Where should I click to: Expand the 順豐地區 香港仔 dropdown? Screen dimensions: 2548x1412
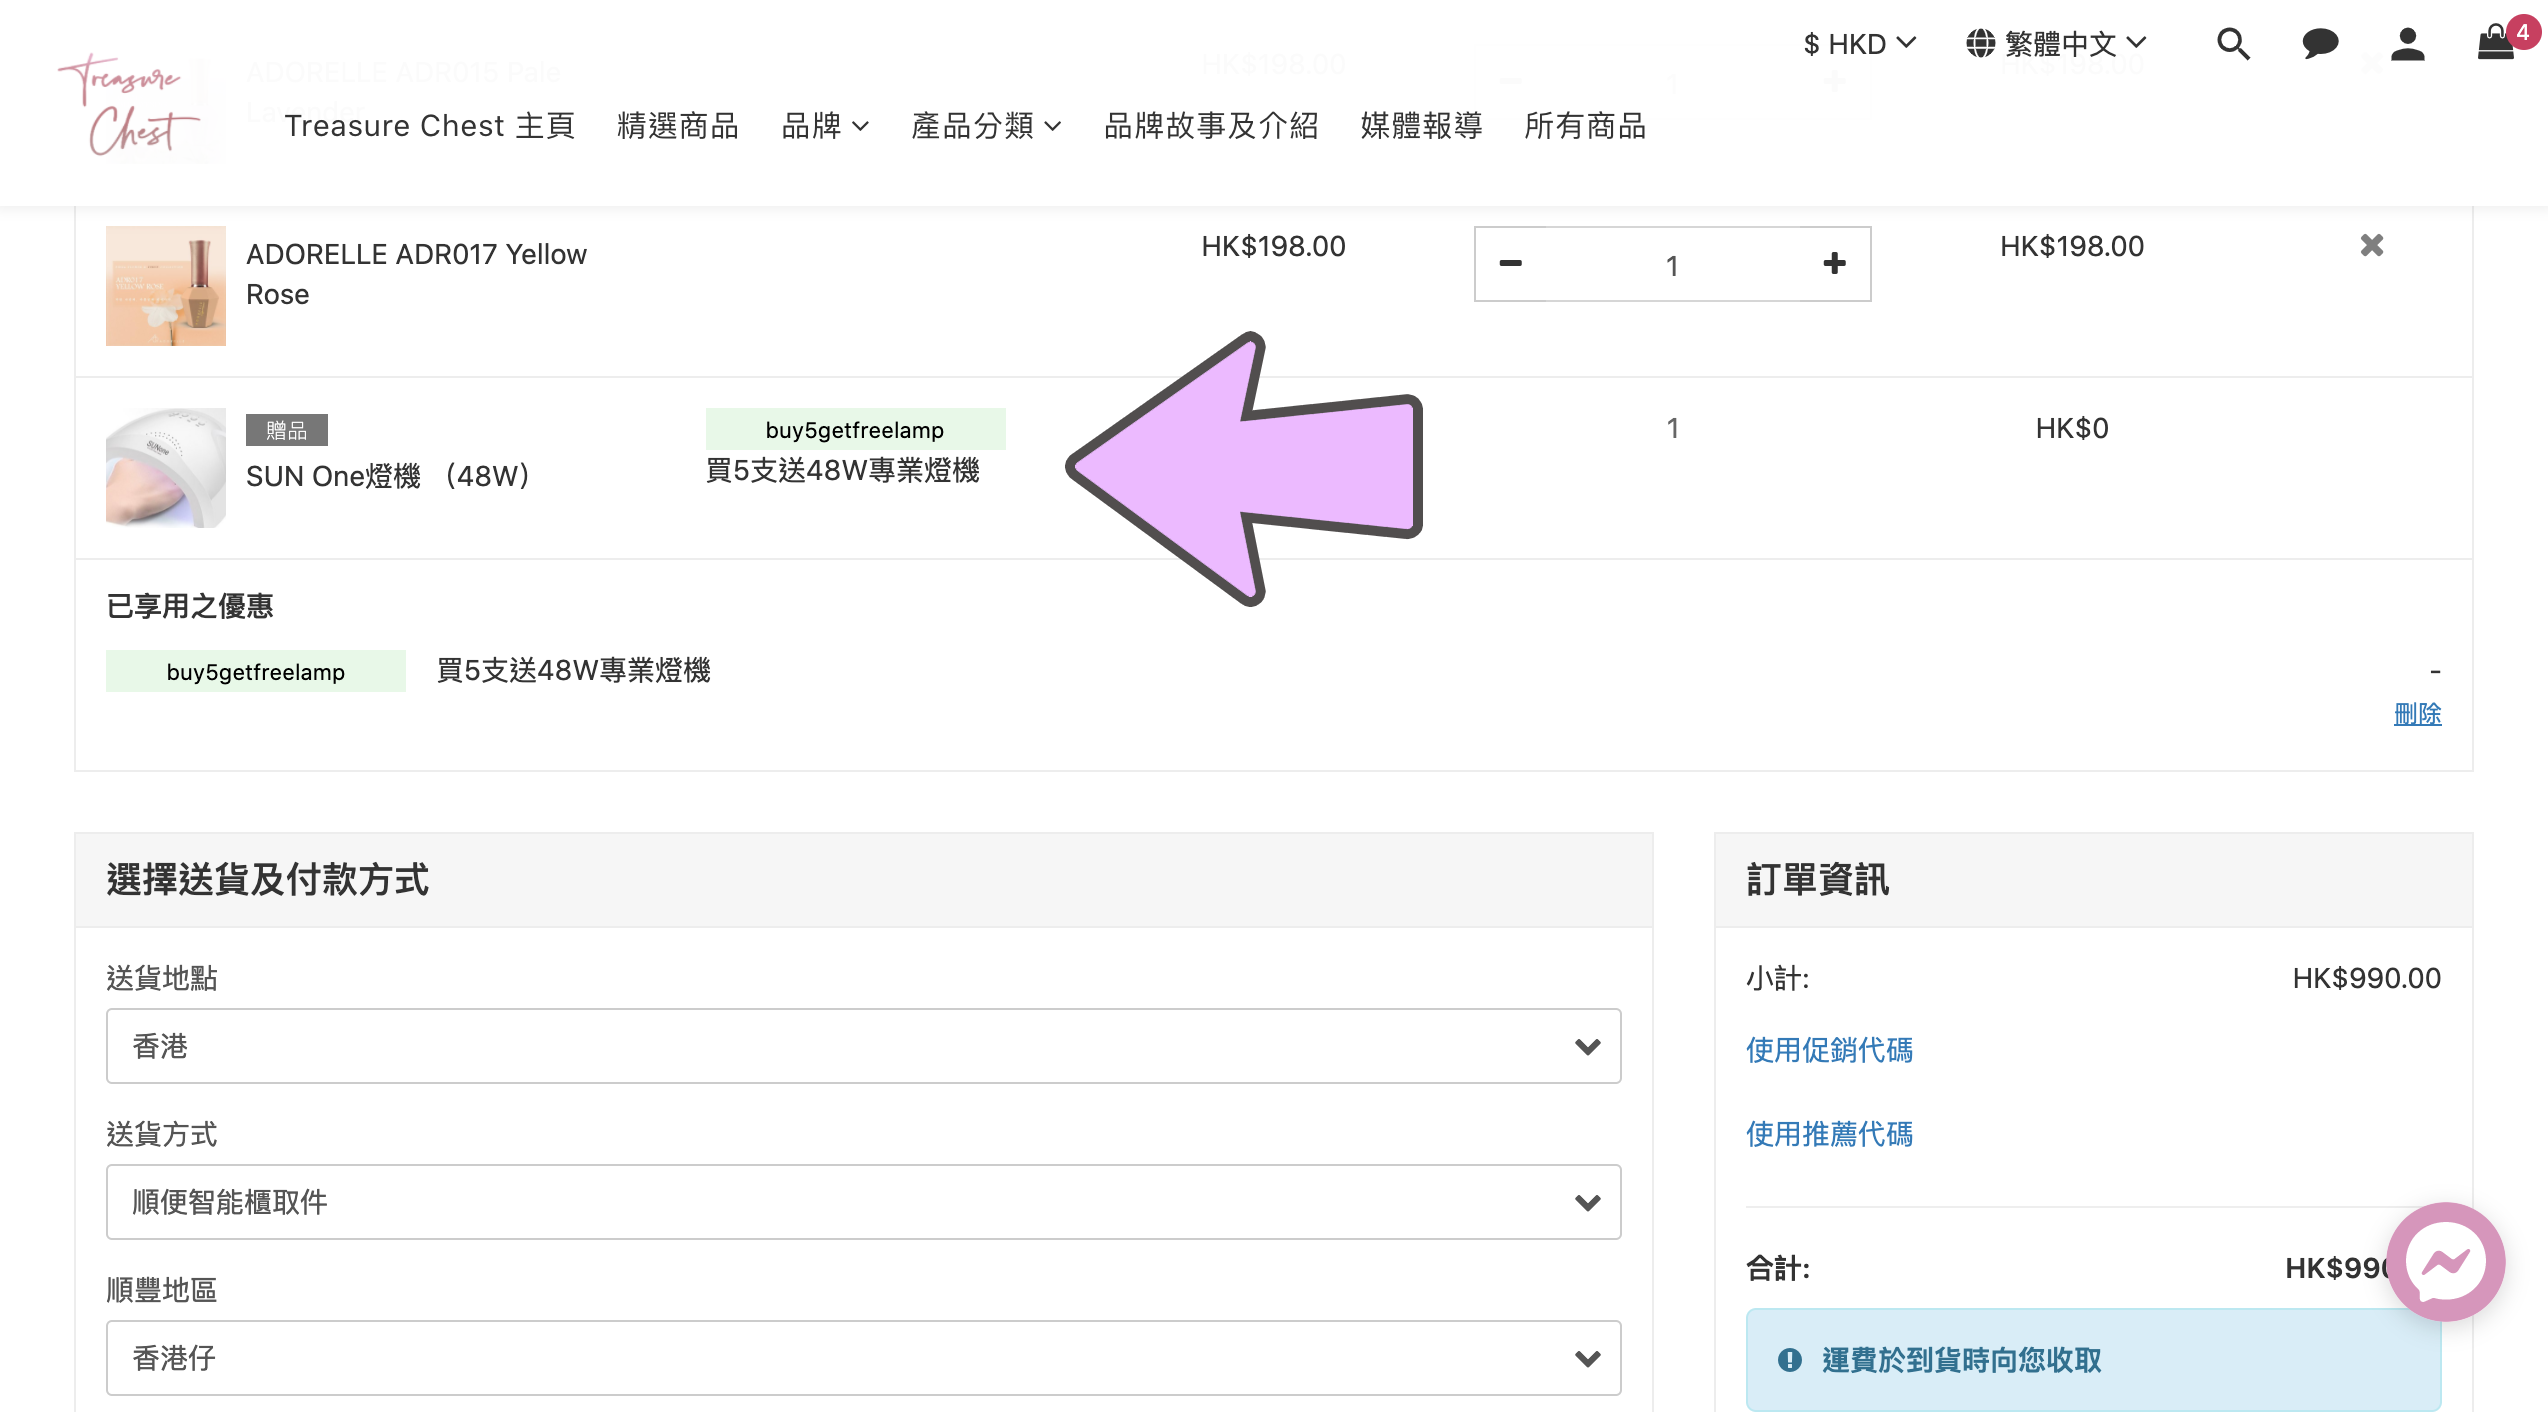point(863,1358)
